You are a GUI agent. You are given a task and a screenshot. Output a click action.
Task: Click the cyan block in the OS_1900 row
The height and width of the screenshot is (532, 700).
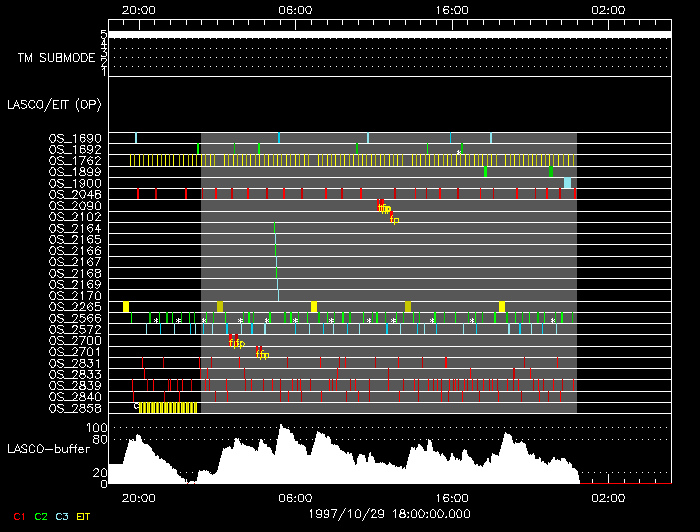[x=567, y=183]
